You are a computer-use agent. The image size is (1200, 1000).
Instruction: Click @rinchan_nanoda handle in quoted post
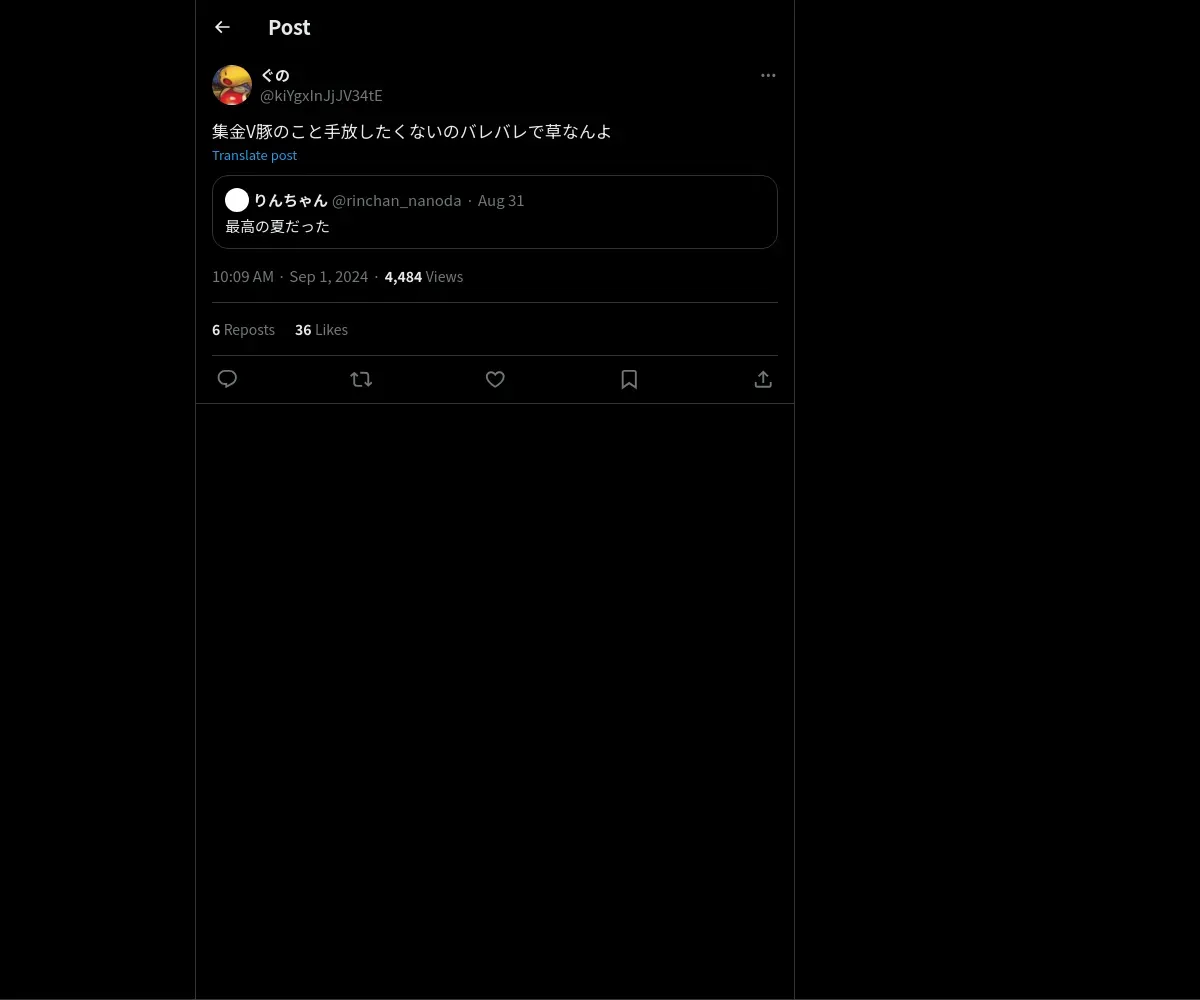click(x=396, y=200)
